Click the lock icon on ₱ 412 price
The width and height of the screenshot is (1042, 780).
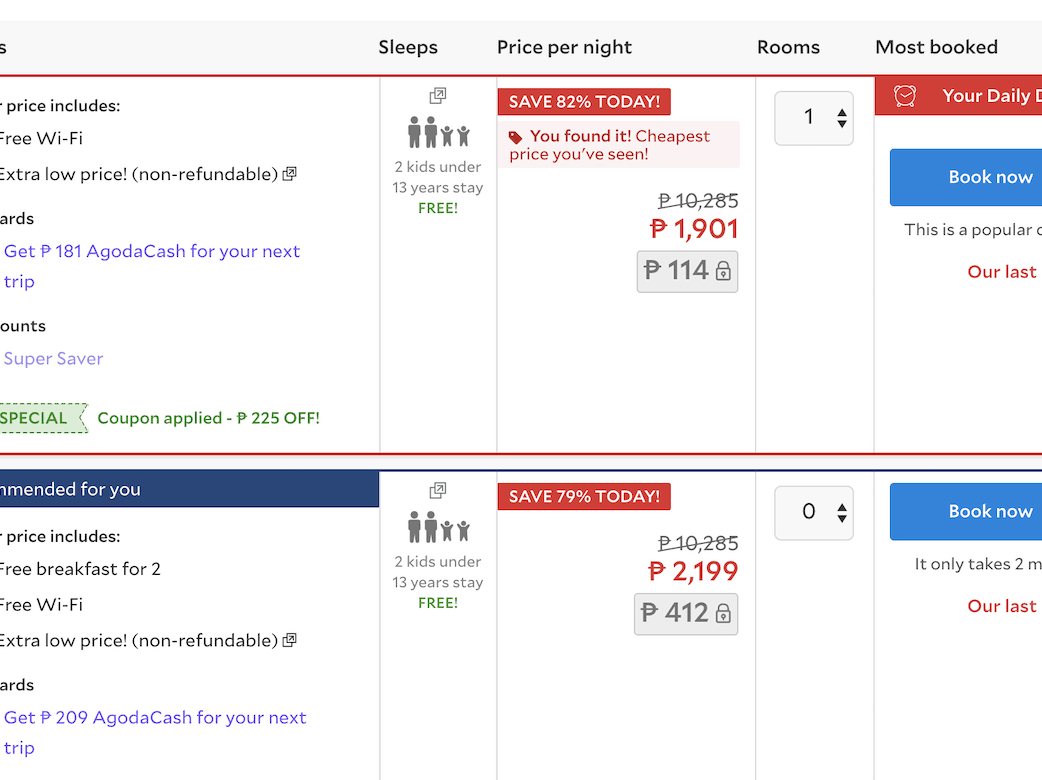tap(723, 613)
